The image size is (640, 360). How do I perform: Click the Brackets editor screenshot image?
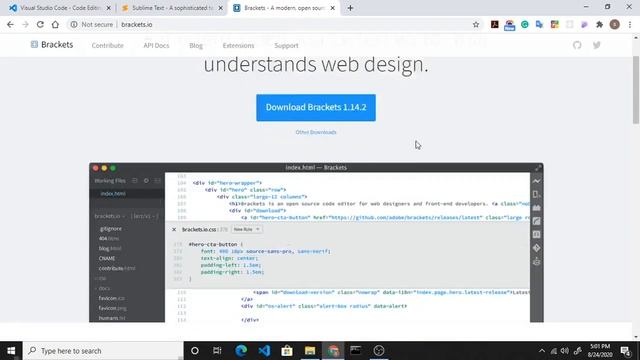point(316,242)
